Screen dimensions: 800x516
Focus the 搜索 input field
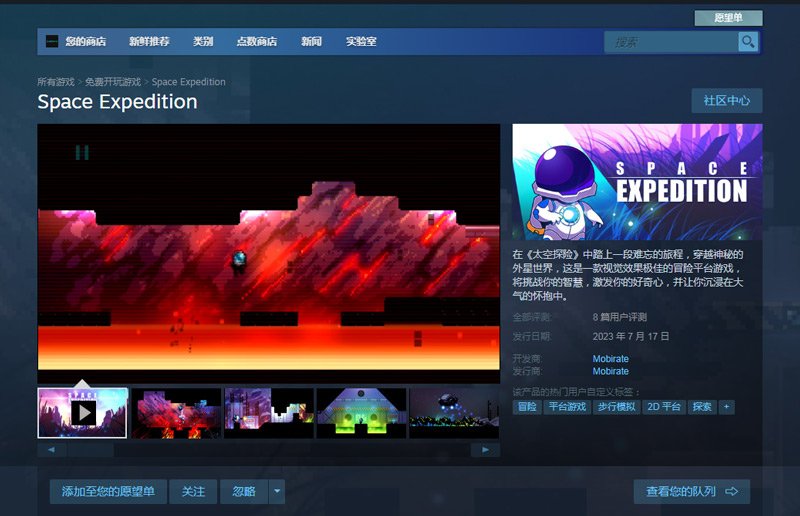pos(671,42)
